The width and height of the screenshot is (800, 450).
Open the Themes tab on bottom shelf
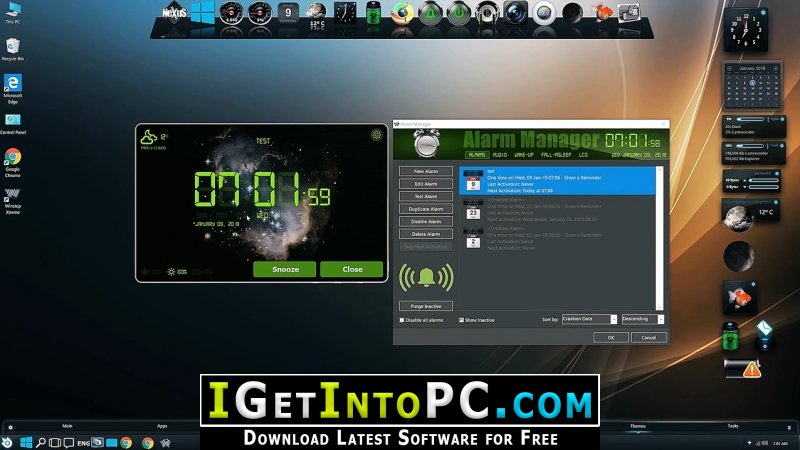[638, 426]
